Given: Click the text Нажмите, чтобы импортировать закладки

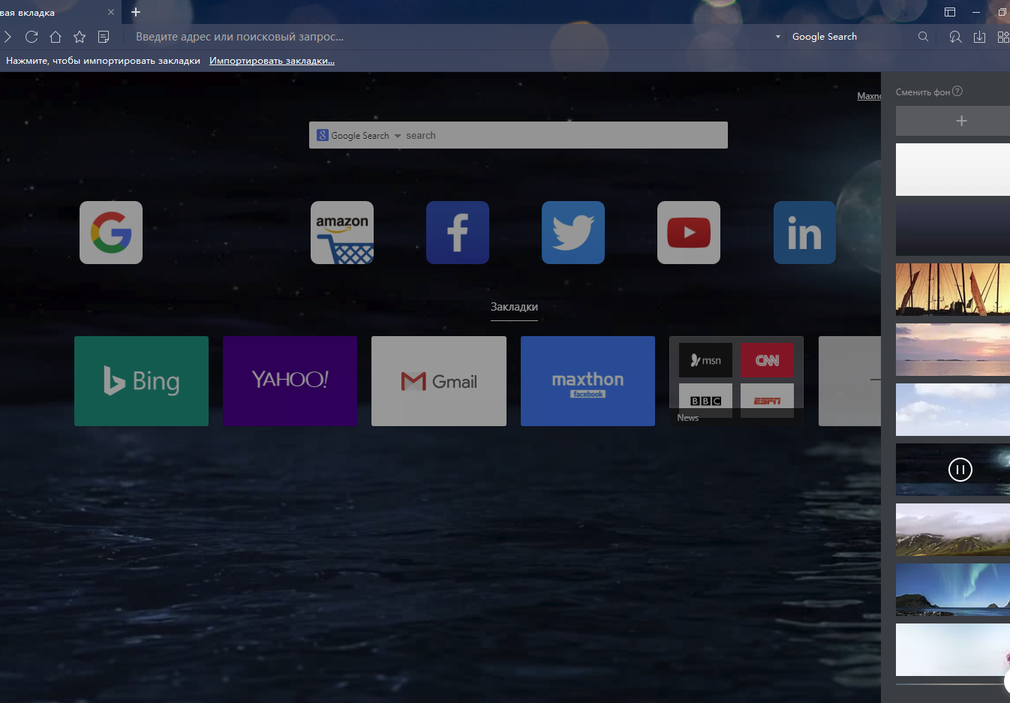Looking at the screenshot, I should point(103,61).
